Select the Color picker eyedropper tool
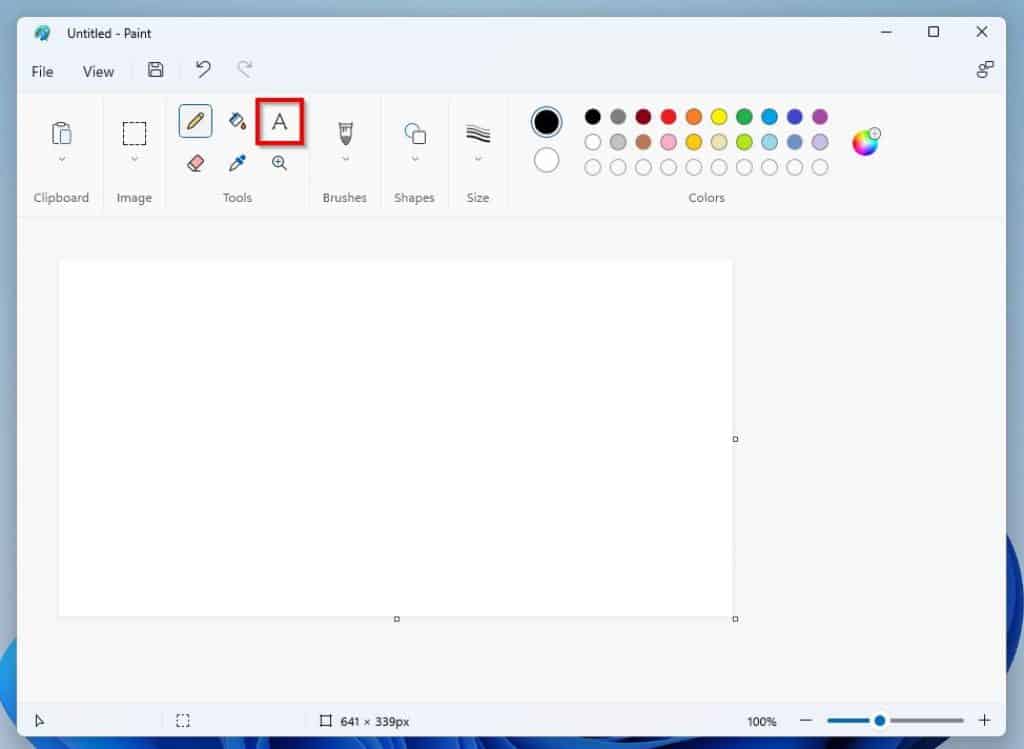The width and height of the screenshot is (1024, 749). 238,163
